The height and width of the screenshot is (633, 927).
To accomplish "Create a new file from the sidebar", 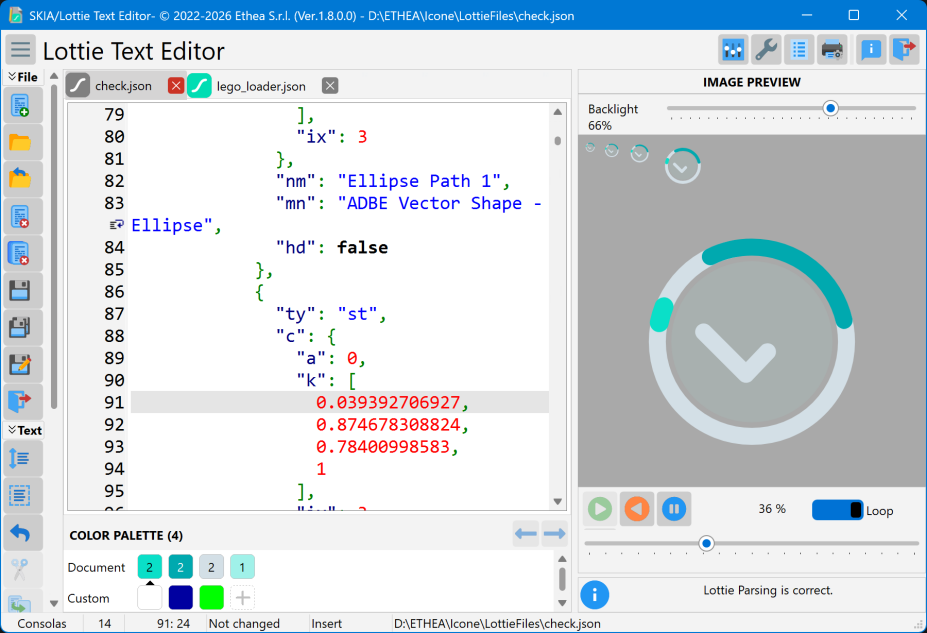I will (x=22, y=106).
